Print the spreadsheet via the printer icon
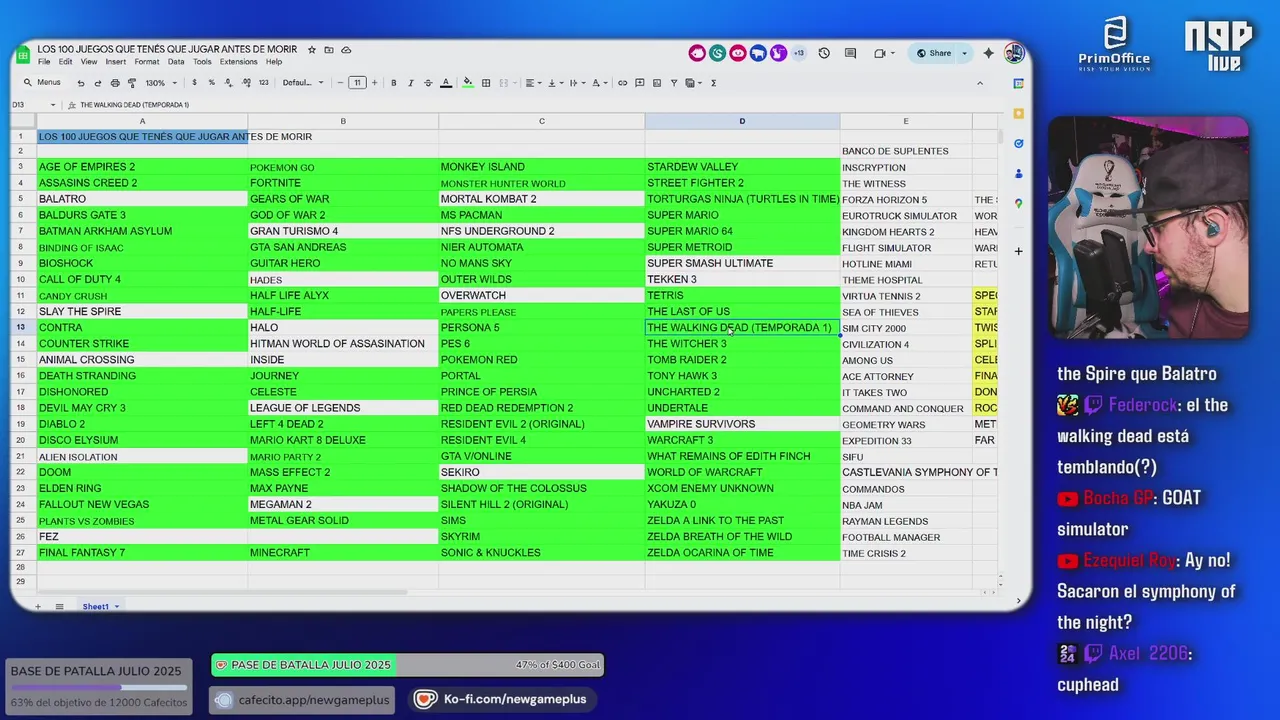 tap(114, 83)
